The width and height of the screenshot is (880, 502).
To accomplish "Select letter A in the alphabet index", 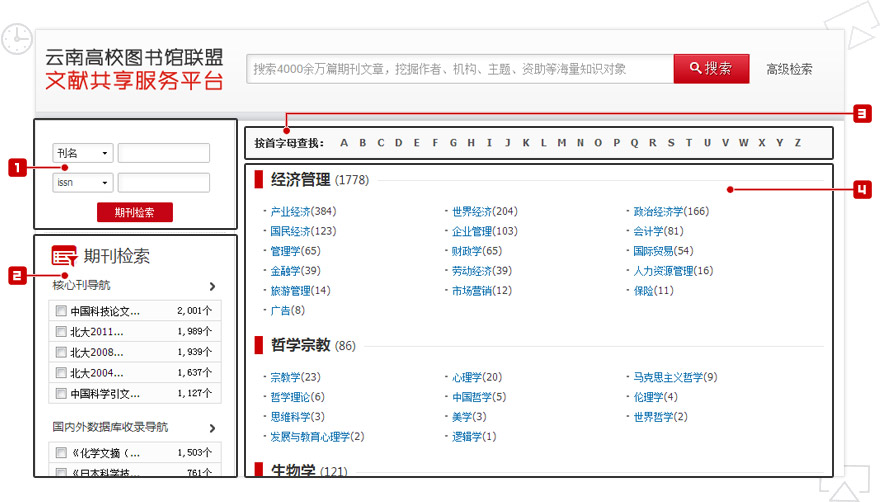I will coord(344,143).
